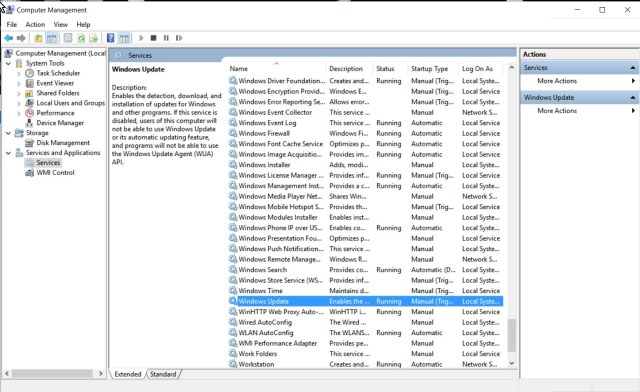Click the Local Users and Groups icon
Screen dimensions: 640x392
tap(29, 103)
